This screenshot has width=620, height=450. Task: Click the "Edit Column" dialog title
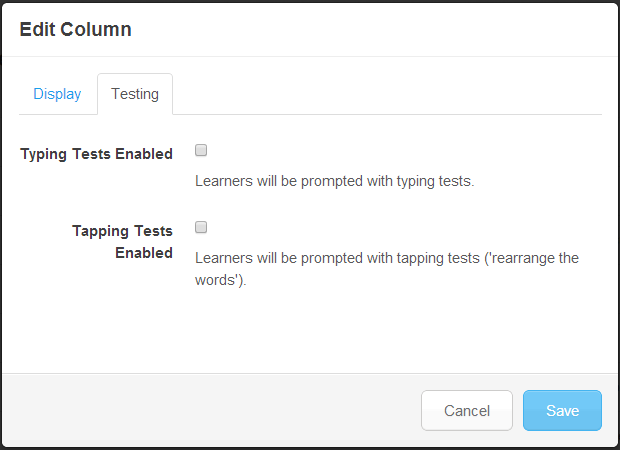click(x=75, y=29)
